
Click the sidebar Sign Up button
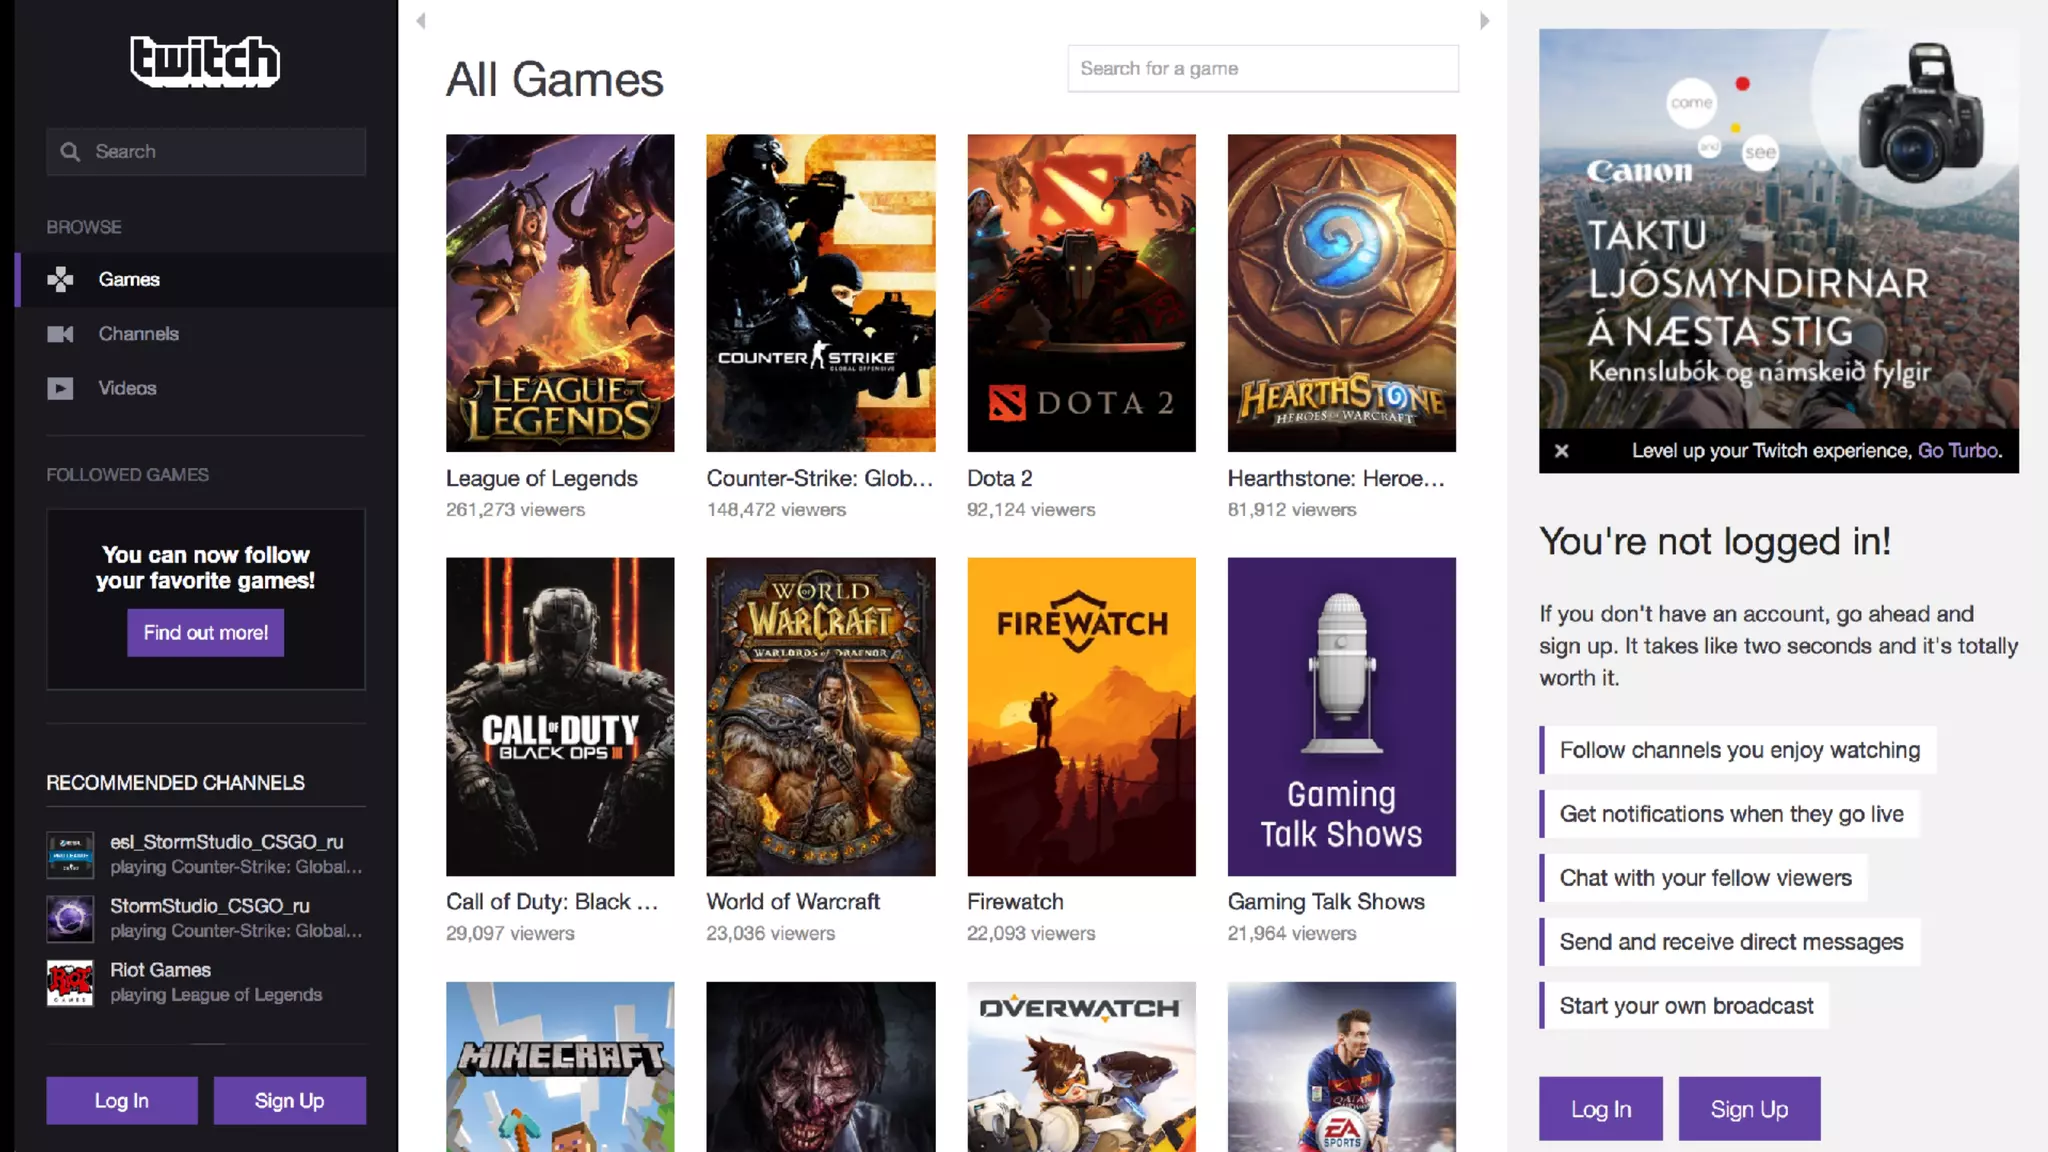(289, 1100)
